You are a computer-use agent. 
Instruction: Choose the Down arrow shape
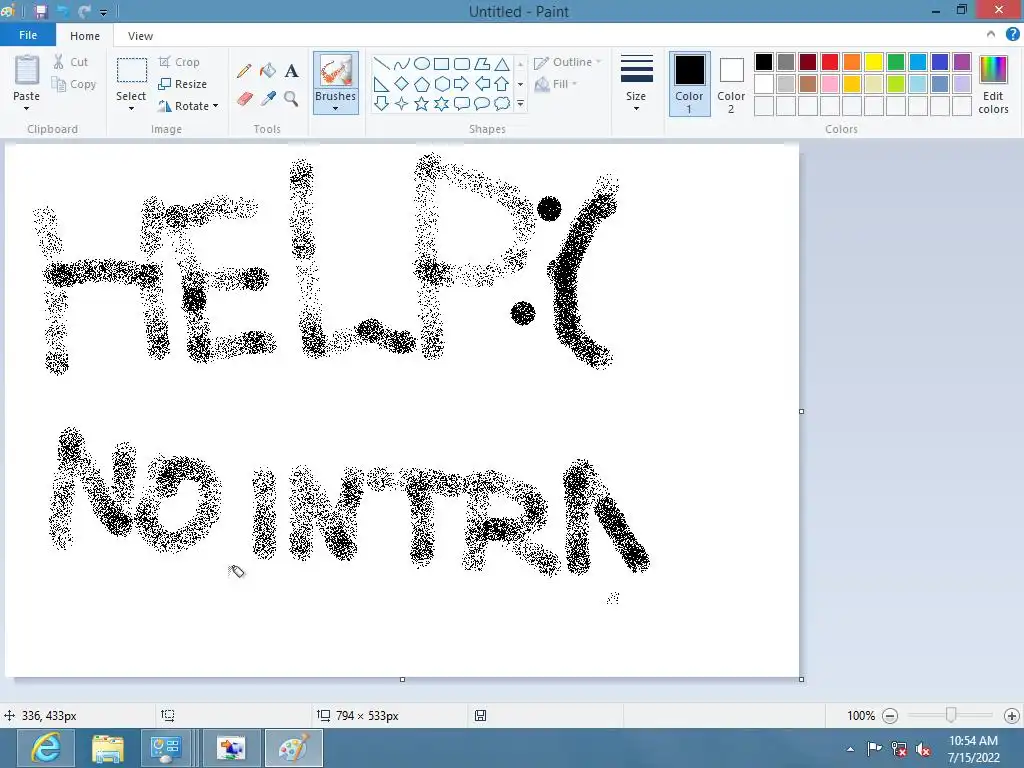tap(381, 103)
